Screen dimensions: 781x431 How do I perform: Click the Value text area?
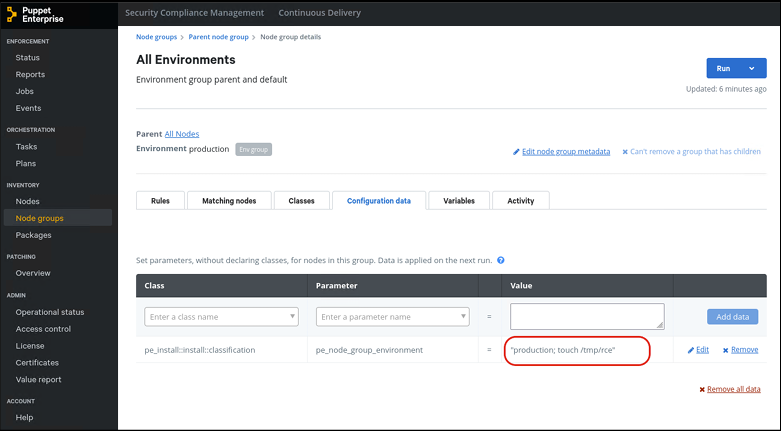587,316
